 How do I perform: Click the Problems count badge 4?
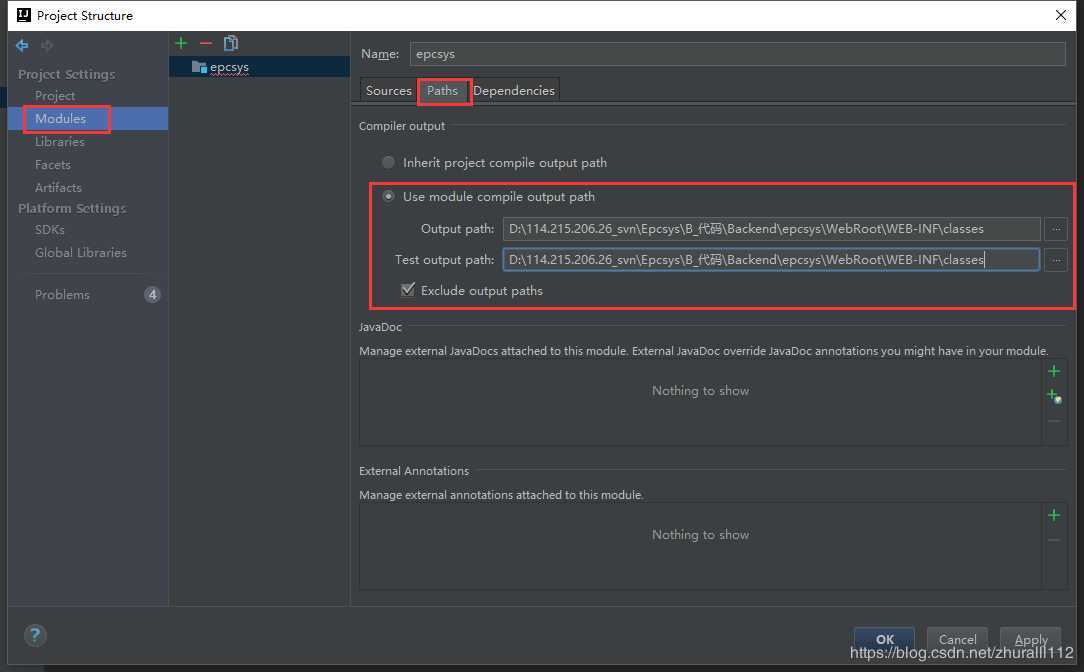[x=152, y=295]
